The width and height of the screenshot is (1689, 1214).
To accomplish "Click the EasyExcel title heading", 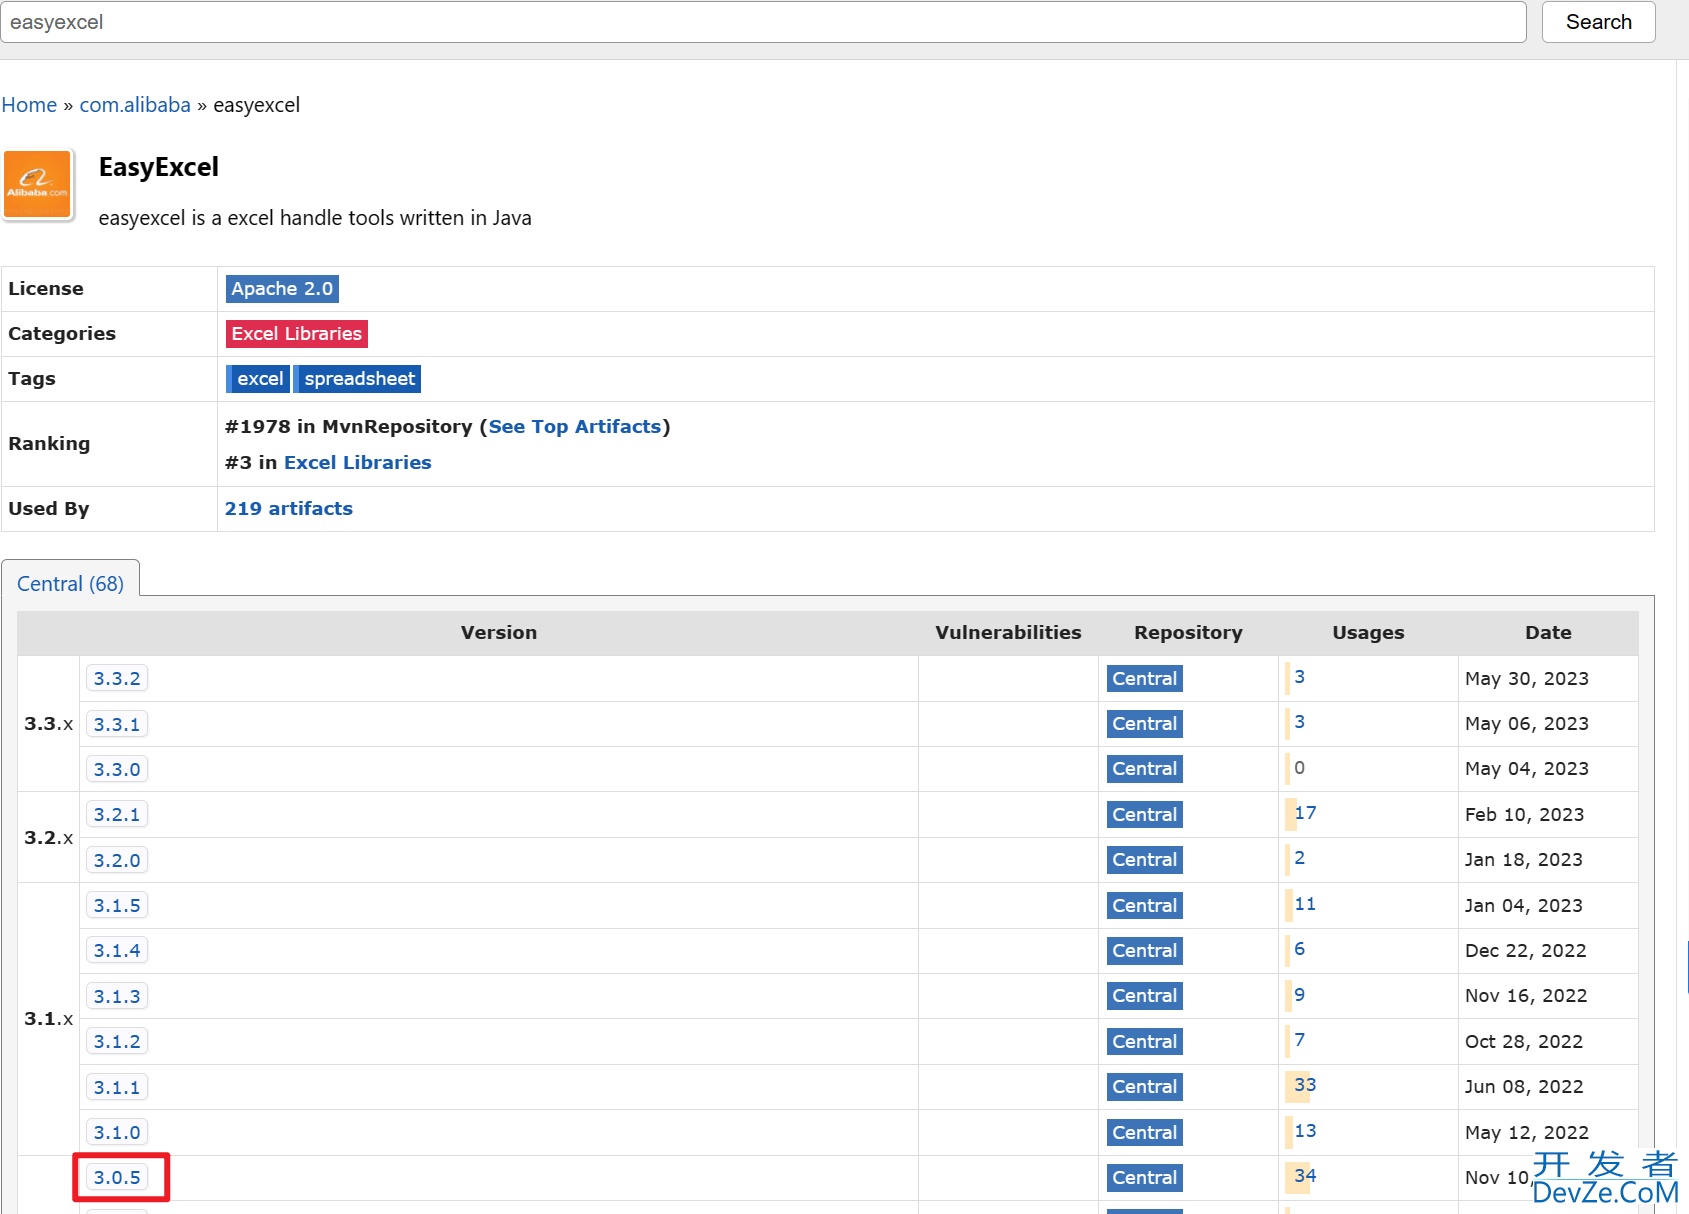I will [x=159, y=167].
